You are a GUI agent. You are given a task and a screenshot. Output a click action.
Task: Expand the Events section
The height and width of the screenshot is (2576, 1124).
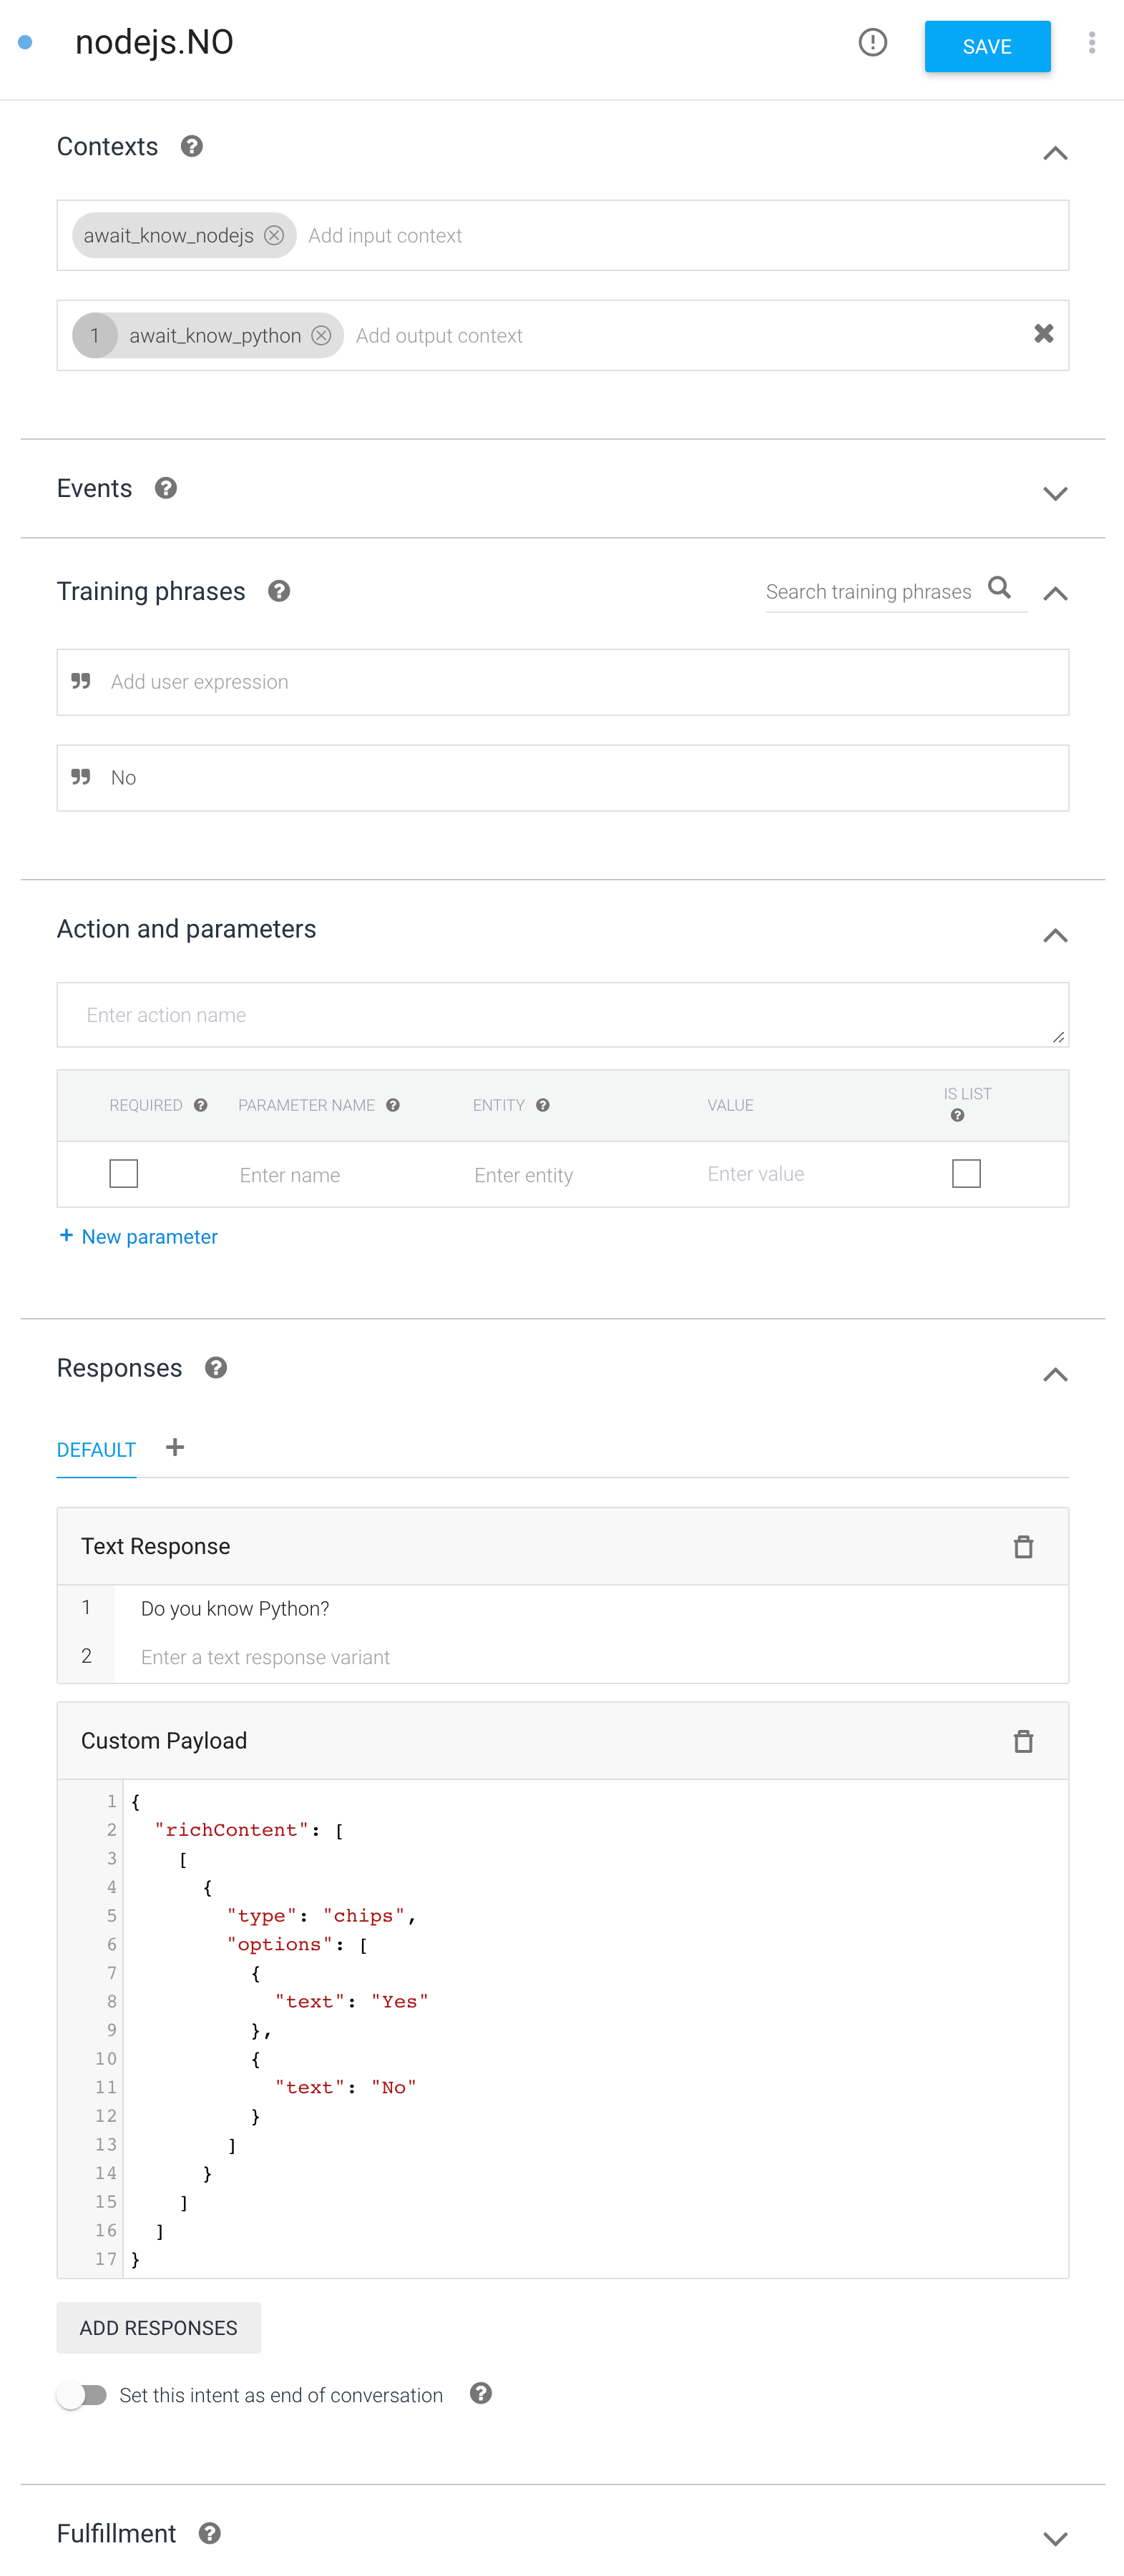1055,493
